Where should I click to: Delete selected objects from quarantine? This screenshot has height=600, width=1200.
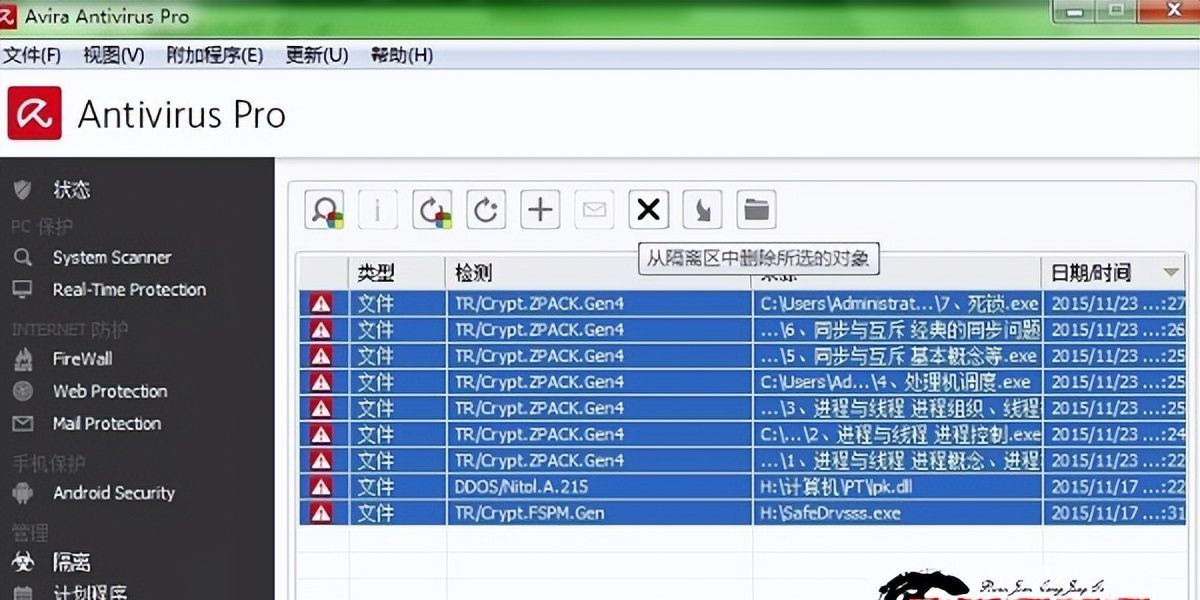pyautogui.click(x=648, y=210)
